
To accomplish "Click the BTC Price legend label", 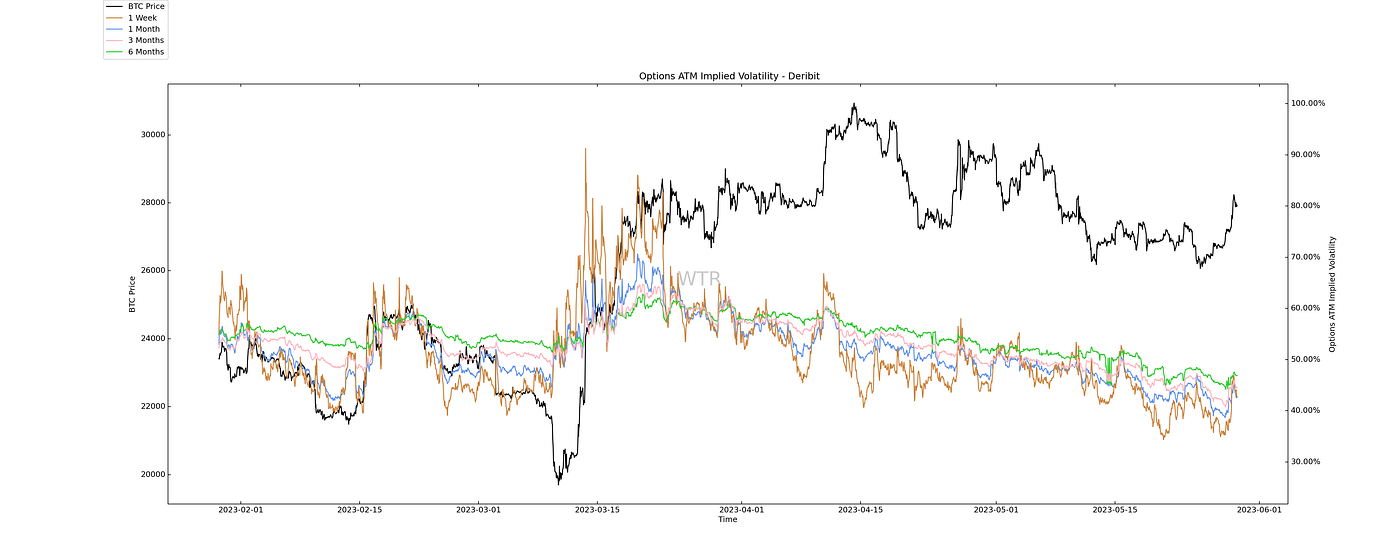I will (146, 6).
